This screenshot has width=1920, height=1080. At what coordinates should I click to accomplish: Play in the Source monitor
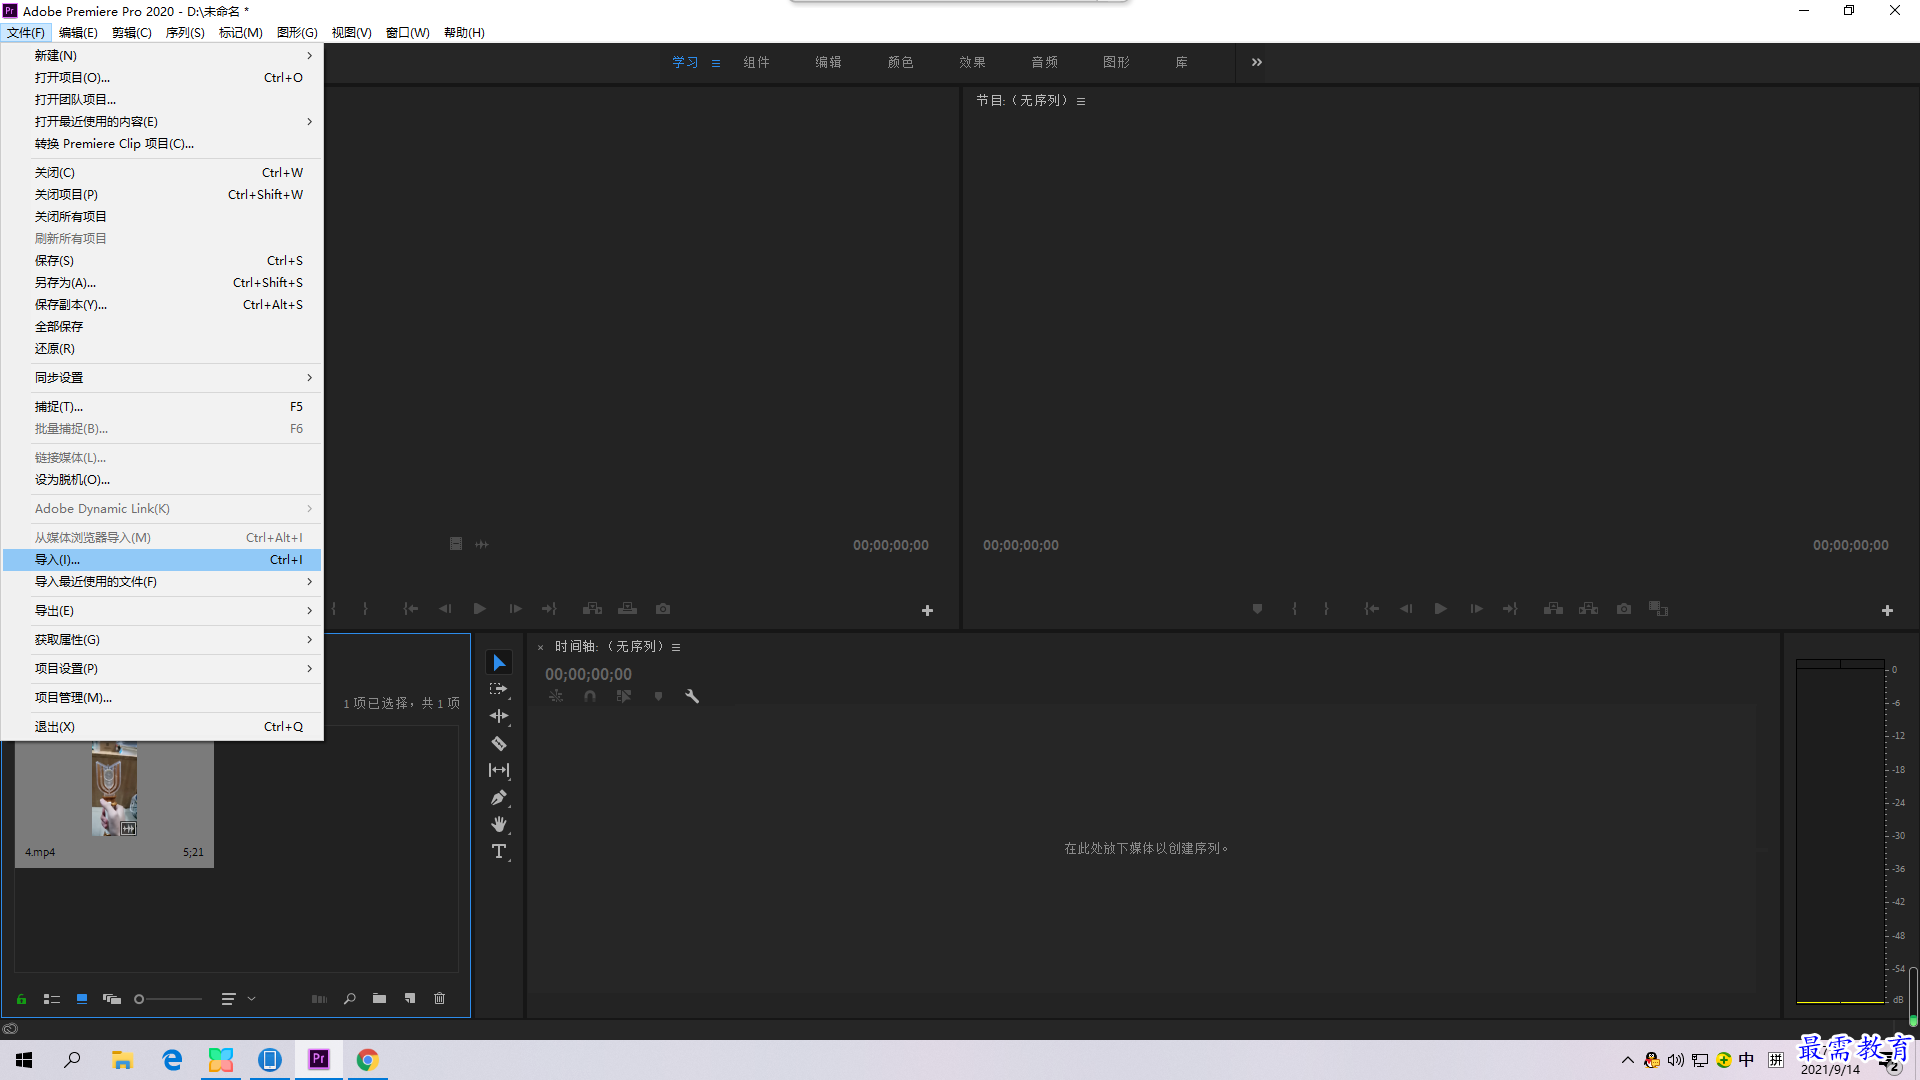click(480, 609)
